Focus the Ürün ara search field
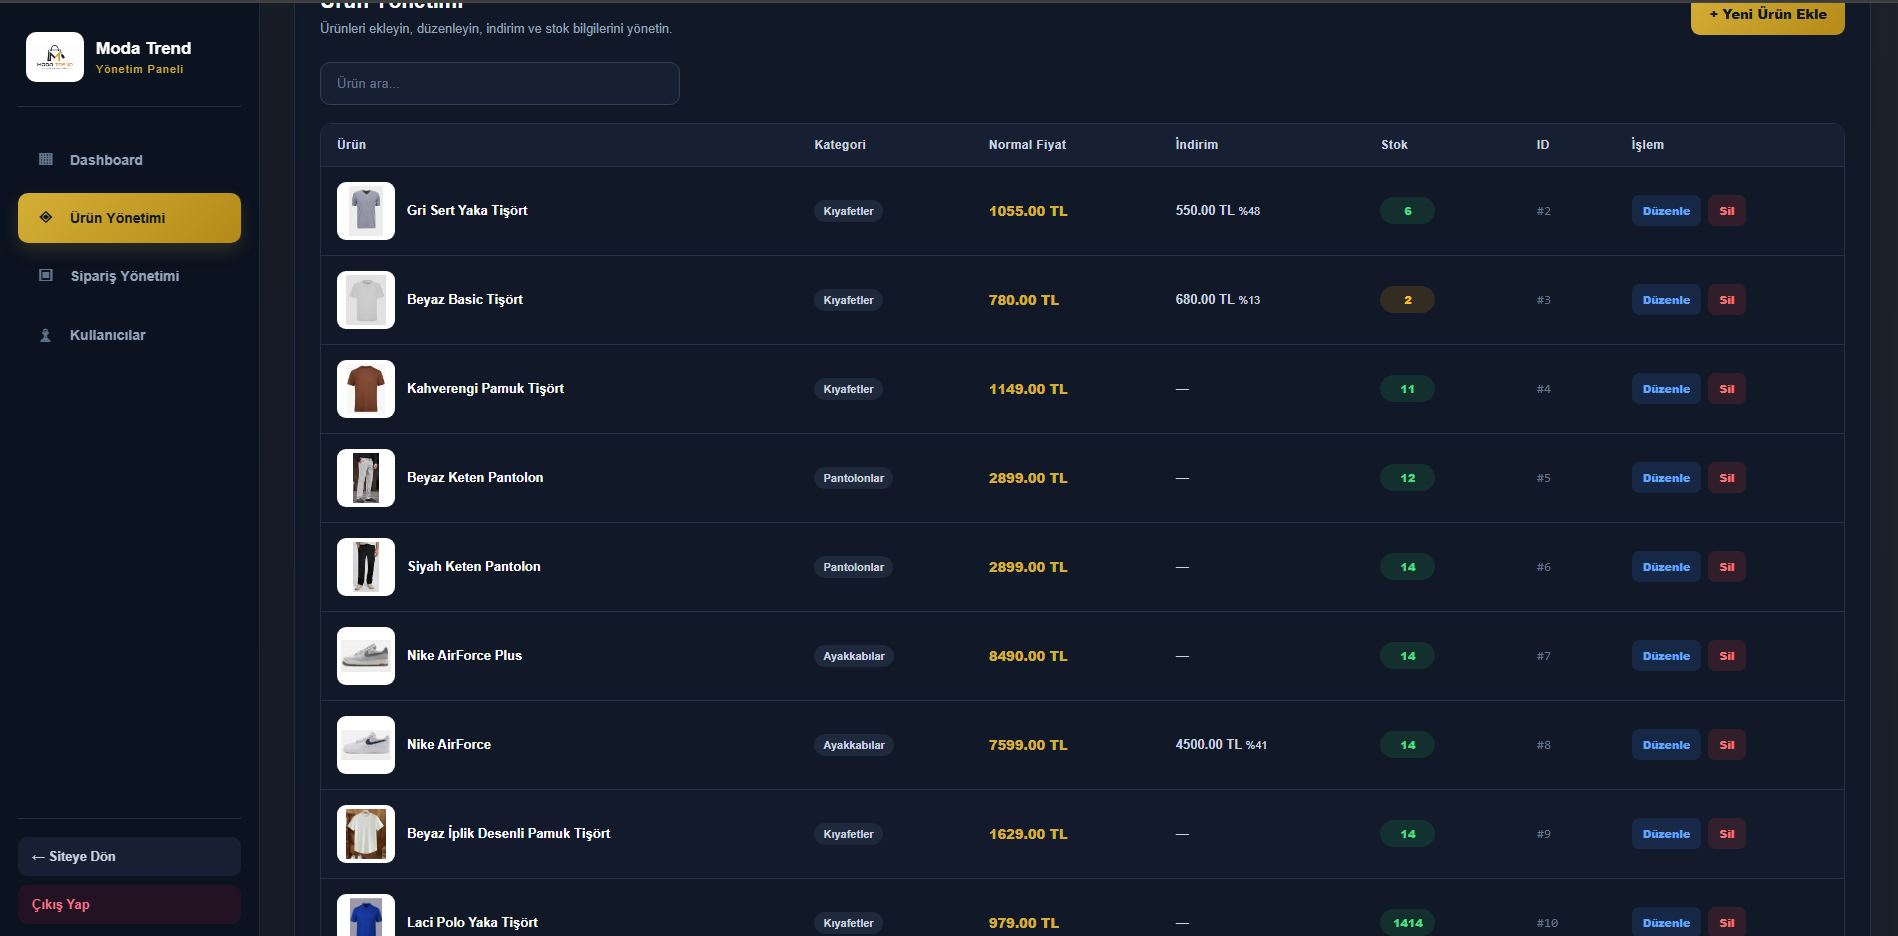 (x=500, y=83)
